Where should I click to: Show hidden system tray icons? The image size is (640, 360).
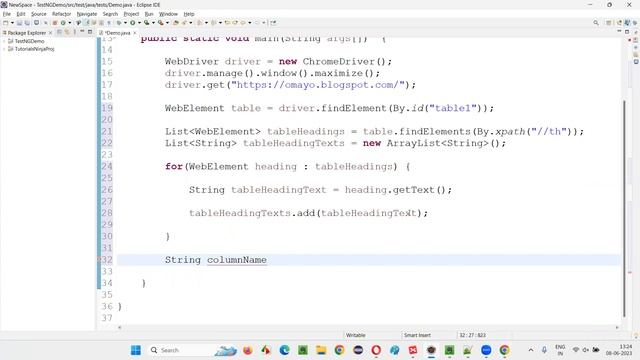(x=531, y=350)
